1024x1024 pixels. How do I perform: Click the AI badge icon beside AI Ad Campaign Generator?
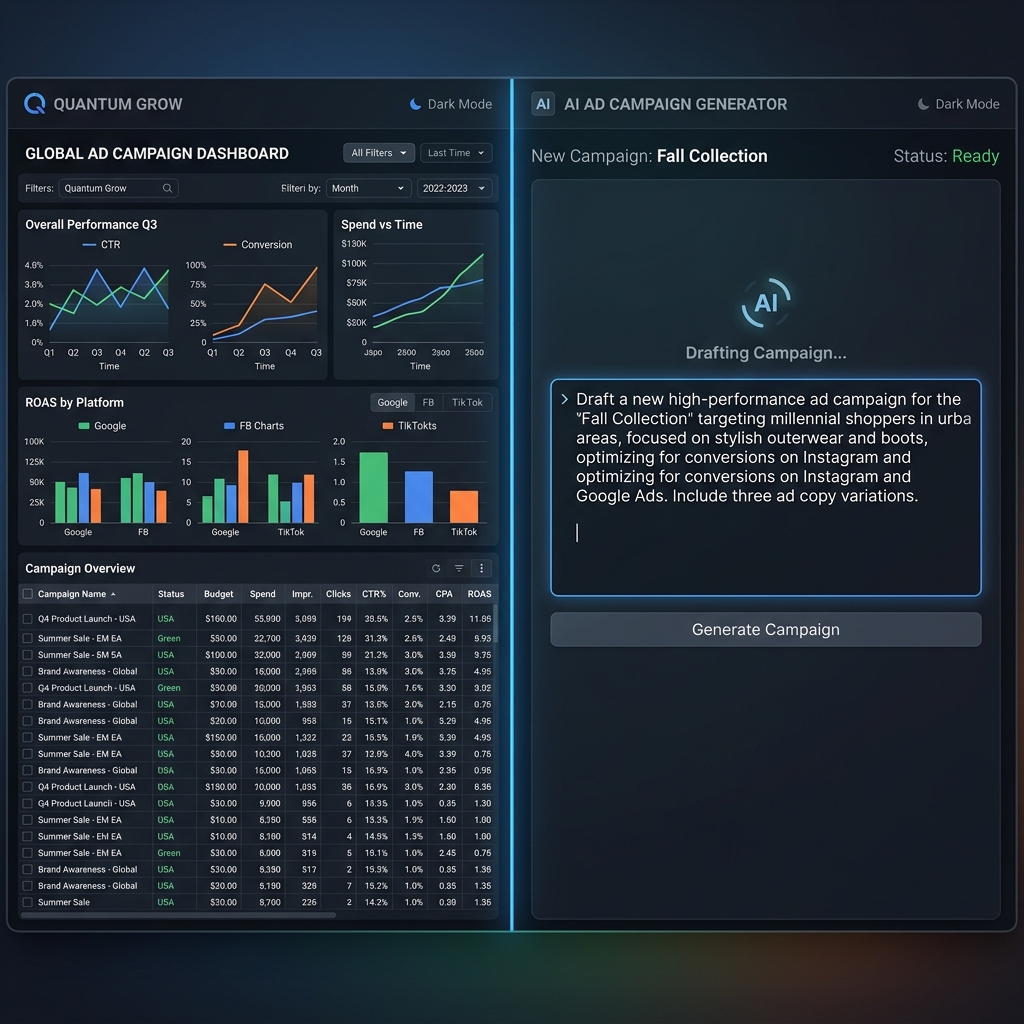pyautogui.click(x=543, y=104)
